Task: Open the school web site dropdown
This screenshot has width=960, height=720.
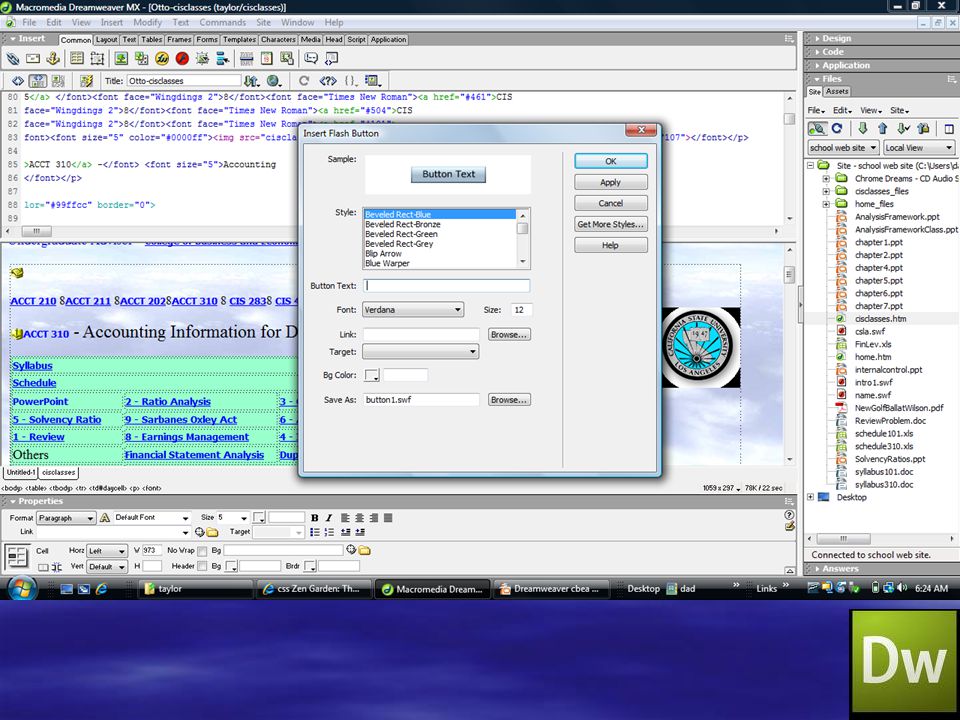Action: [844, 148]
